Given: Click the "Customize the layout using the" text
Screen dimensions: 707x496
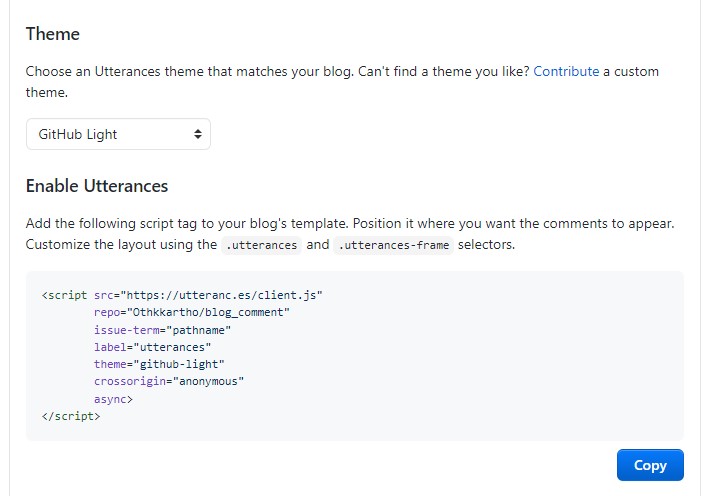Looking at the screenshot, I should point(121,245).
